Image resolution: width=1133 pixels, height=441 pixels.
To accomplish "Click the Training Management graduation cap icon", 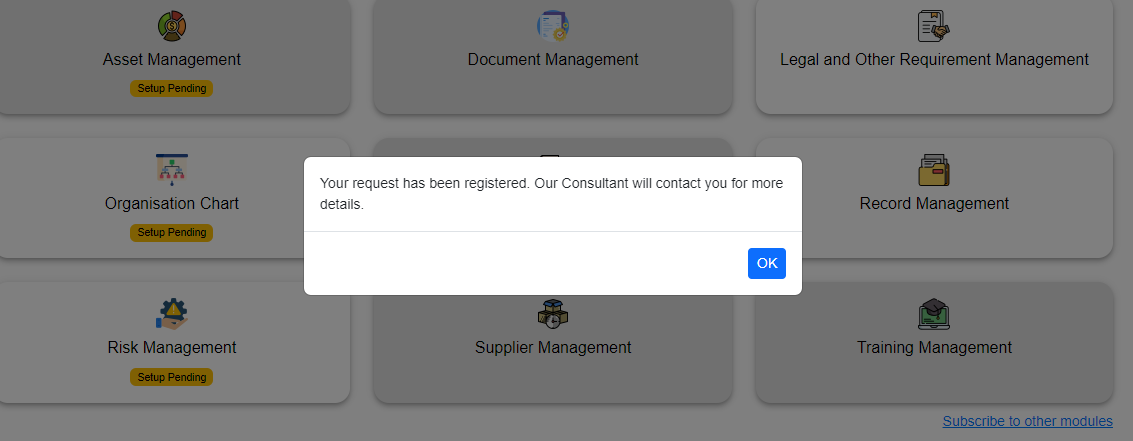I will (x=934, y=314).
